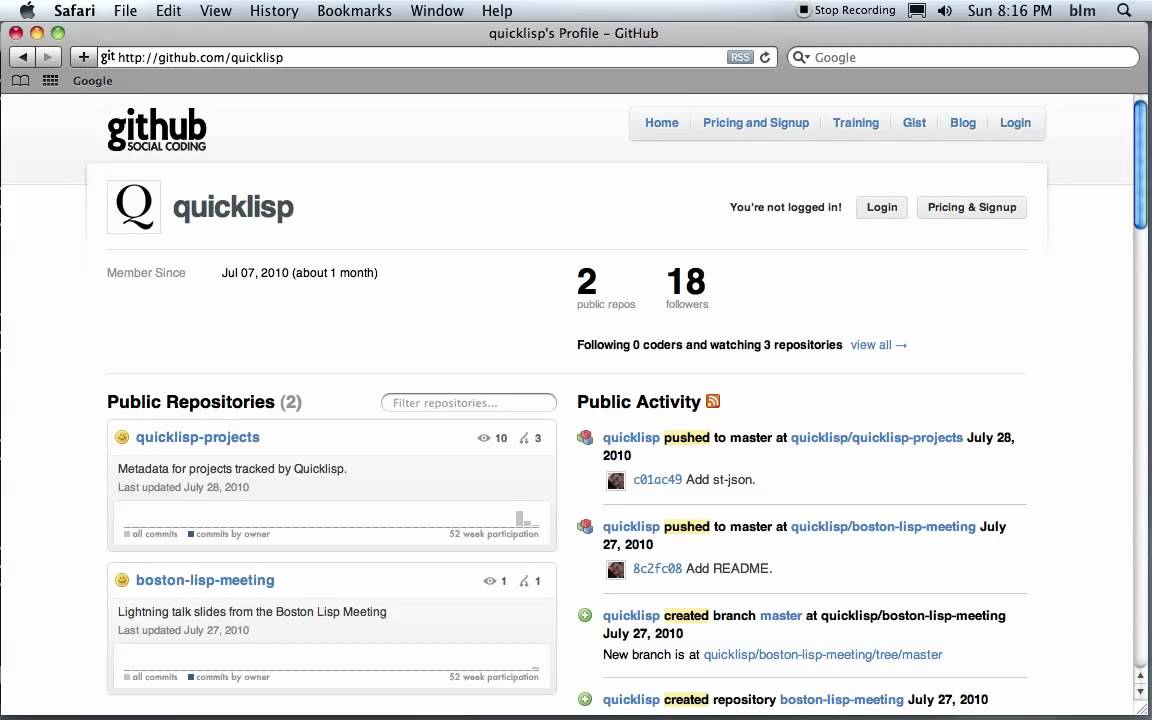Open the View menu
This screenshot has height=720, width=1152.
tap(215, 10)
